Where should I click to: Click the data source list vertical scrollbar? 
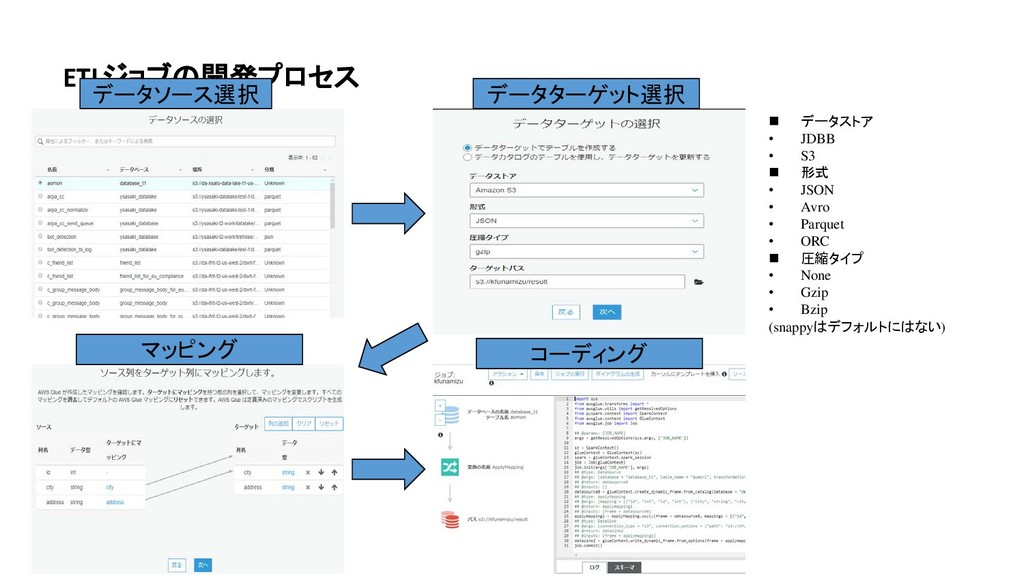tap(332, 205)
